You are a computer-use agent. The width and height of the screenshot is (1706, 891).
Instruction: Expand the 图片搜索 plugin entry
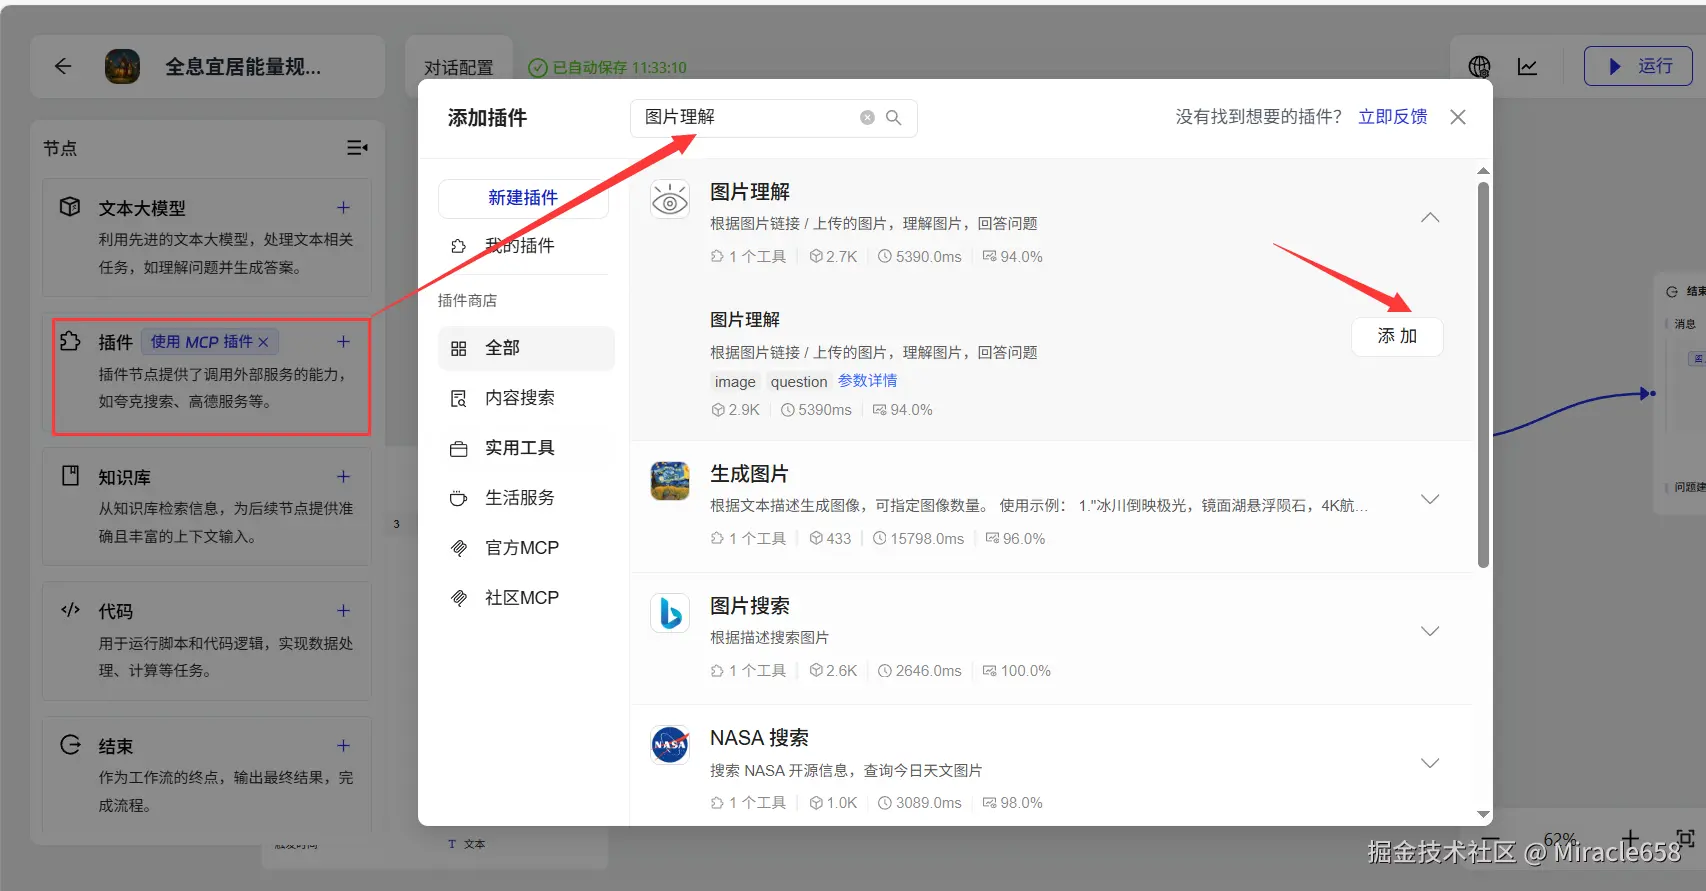pos(1430,631)
